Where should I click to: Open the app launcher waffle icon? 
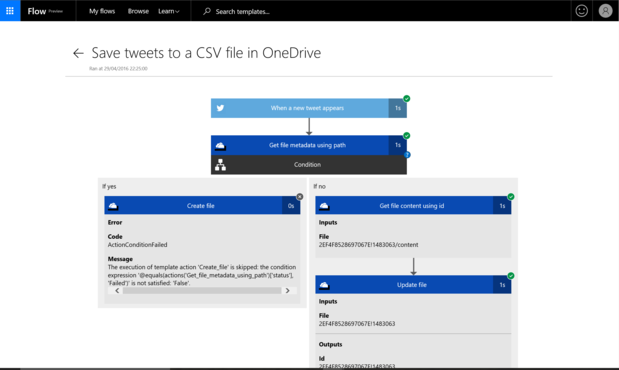point(10,11)
